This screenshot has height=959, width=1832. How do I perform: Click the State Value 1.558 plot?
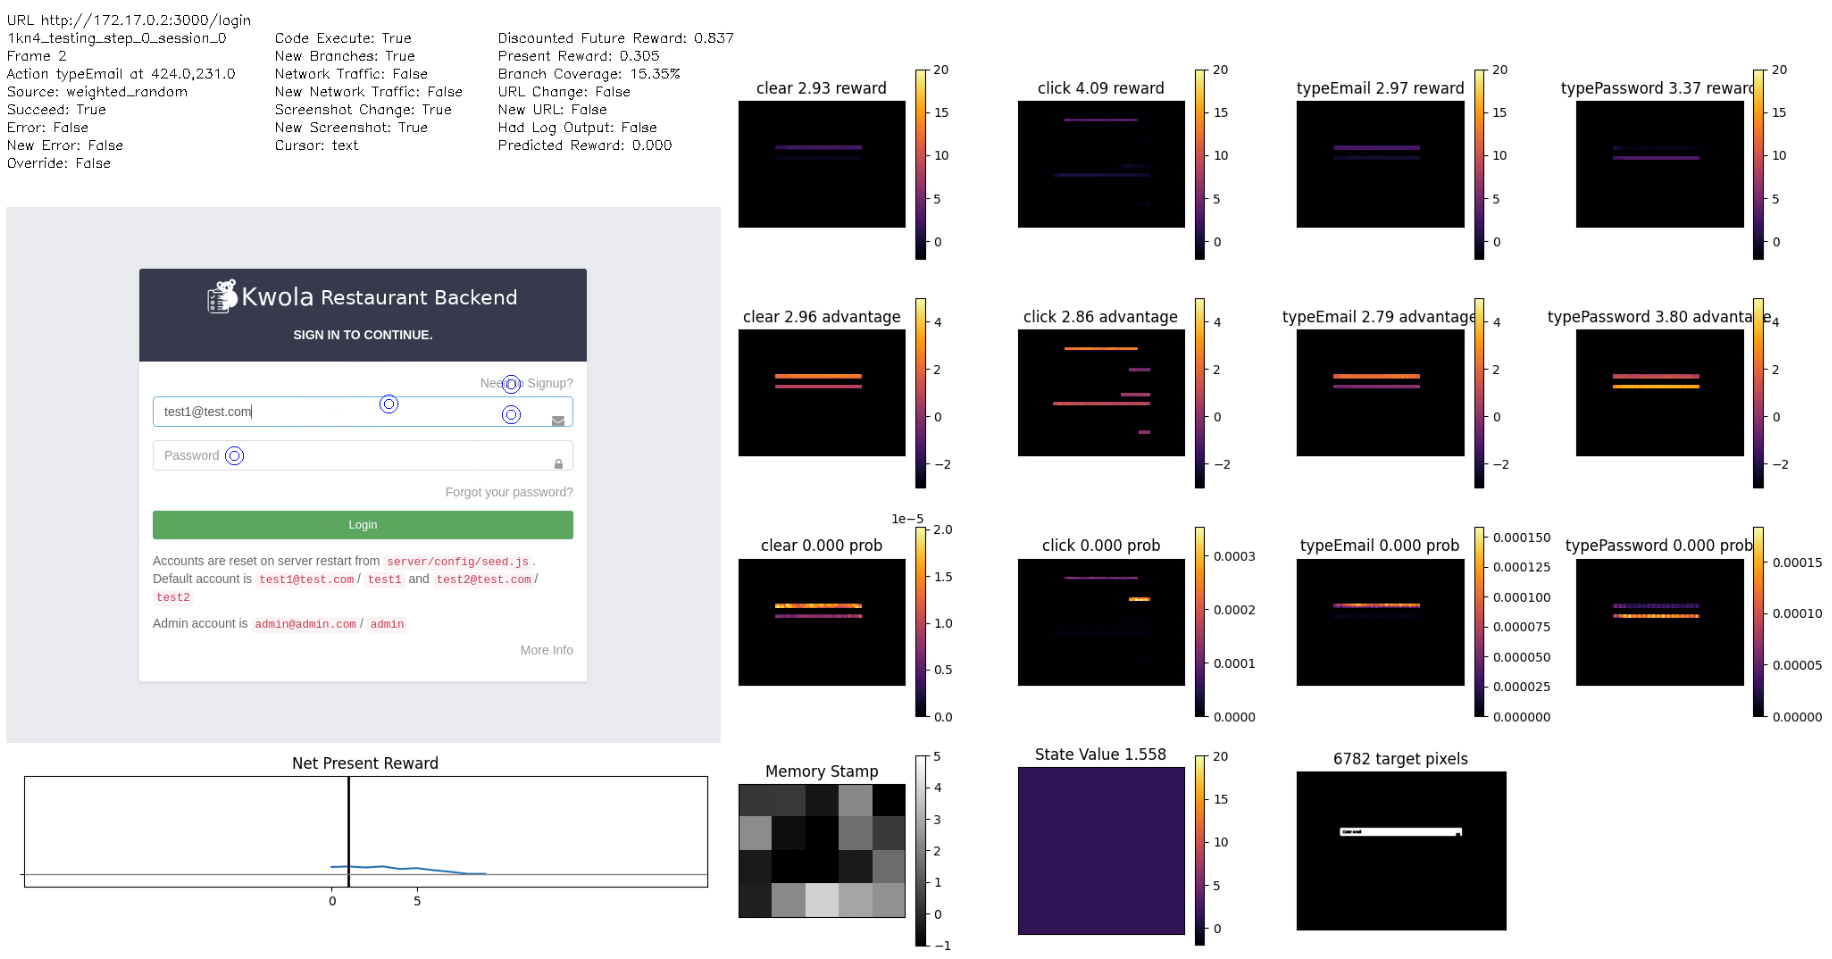(x=1100, y=851)
